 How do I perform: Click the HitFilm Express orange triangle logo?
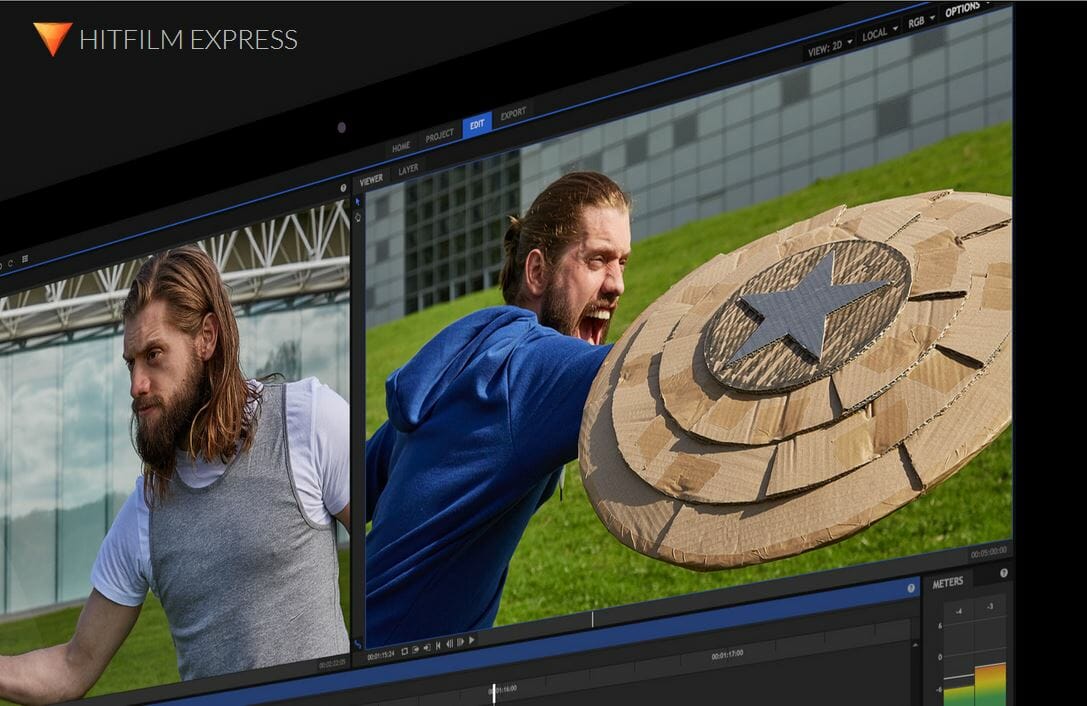tap(53, 39)
